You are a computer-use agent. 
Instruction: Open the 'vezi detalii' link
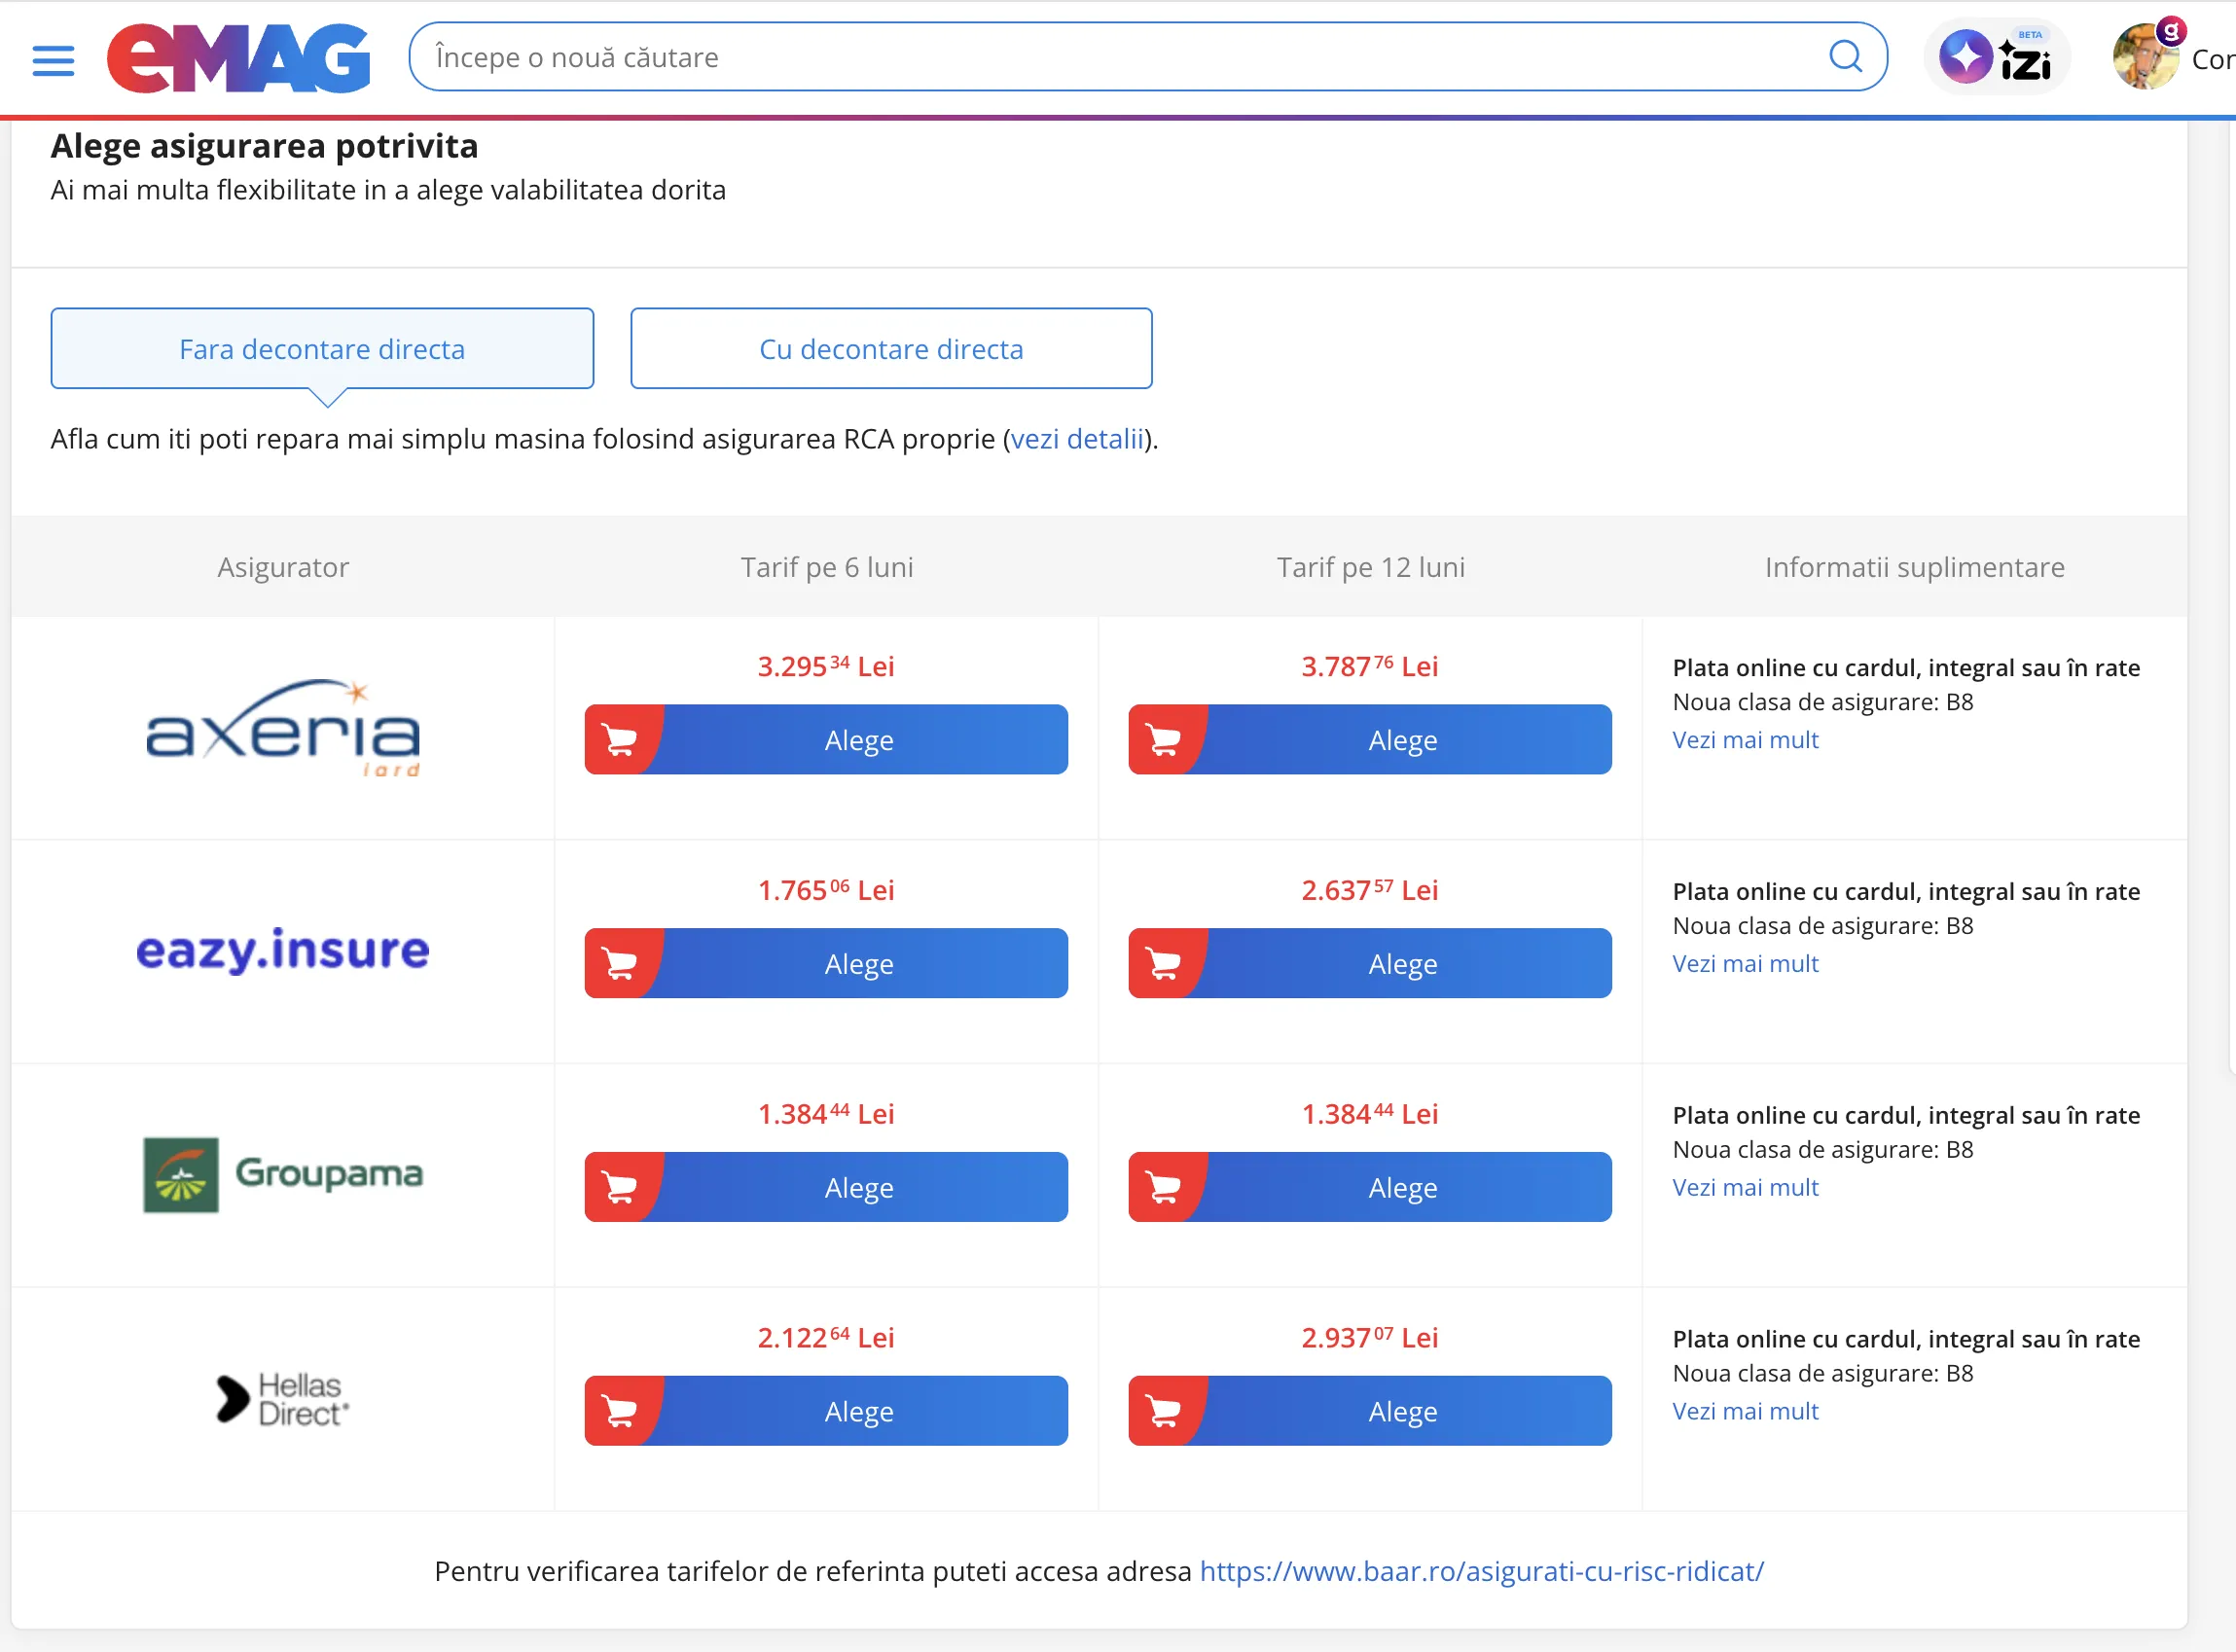coord(1077,439)
